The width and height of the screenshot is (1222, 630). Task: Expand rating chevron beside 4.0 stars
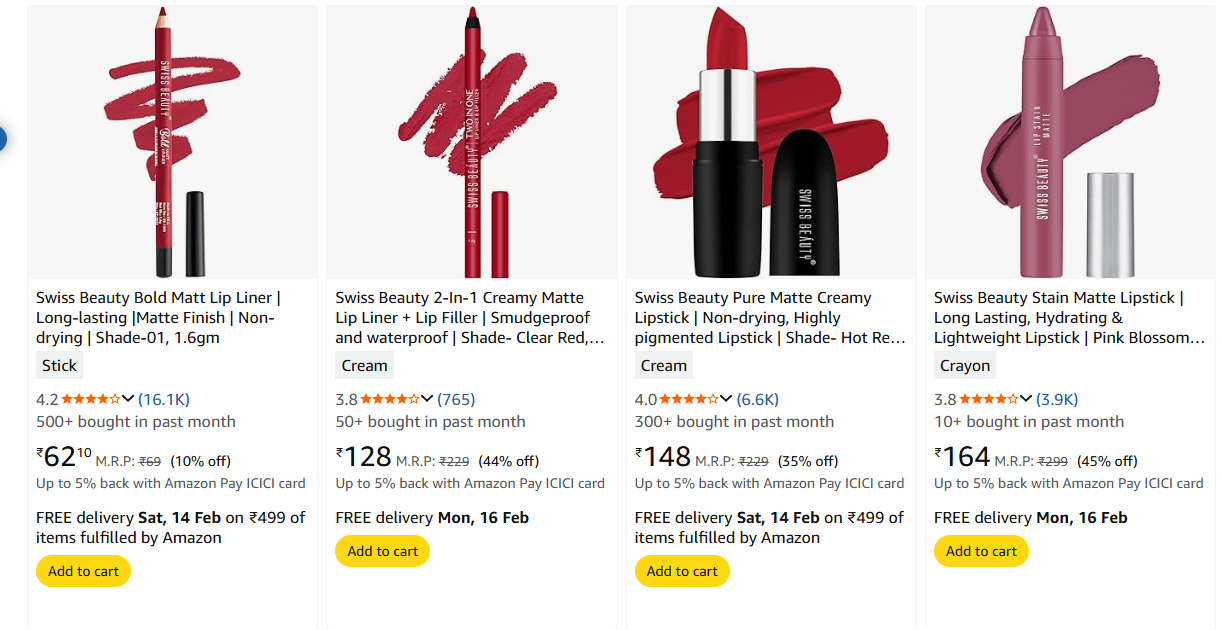coord(726,399)
